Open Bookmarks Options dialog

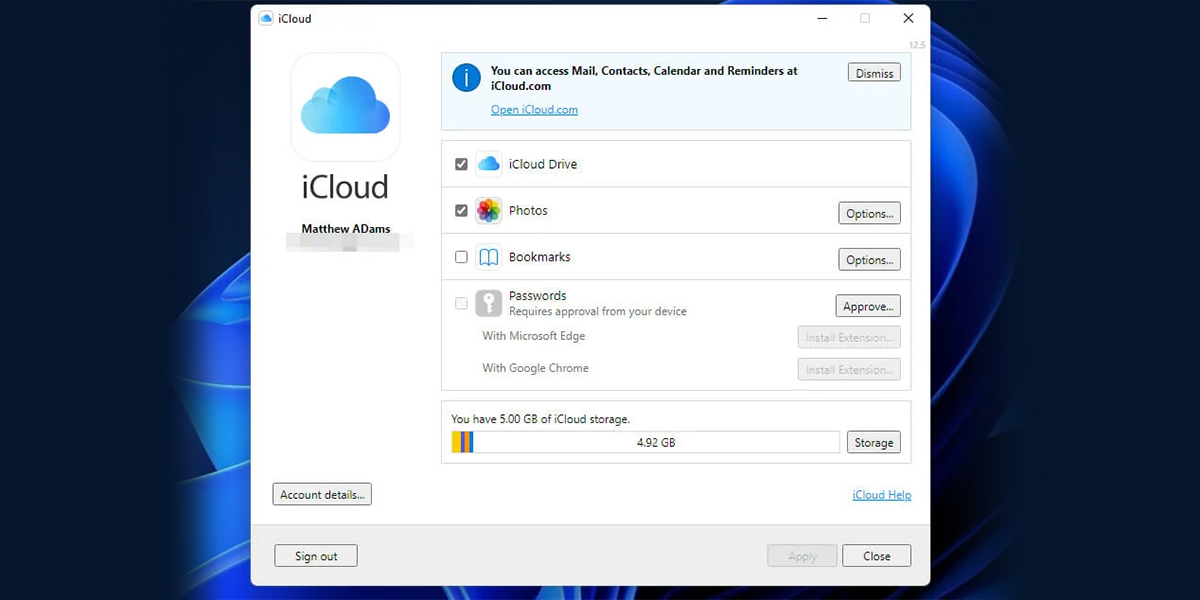(869, 259)
